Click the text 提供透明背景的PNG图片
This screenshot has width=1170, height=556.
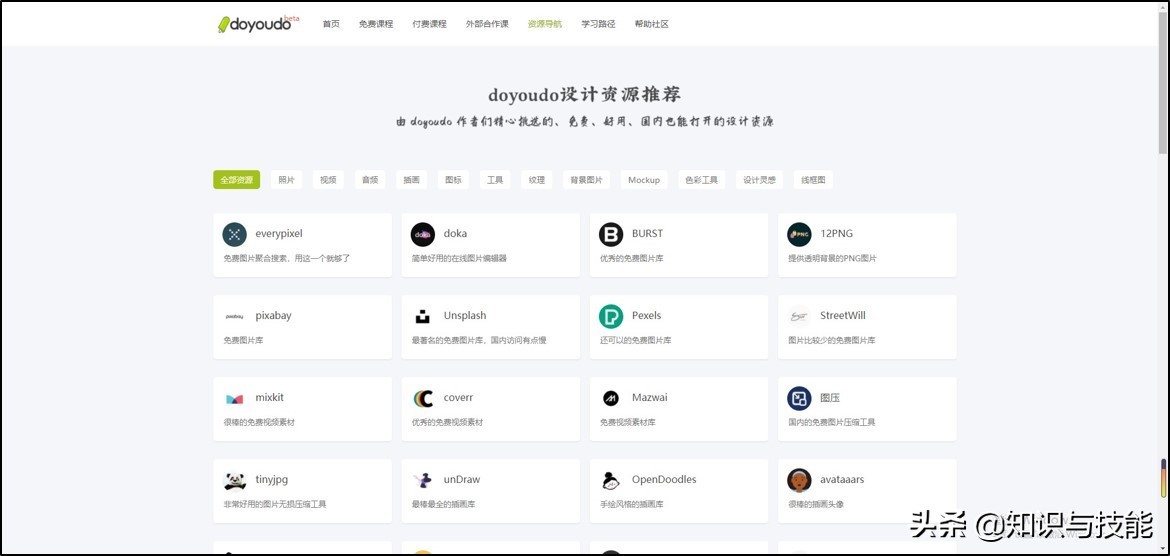click(x=833, y=258)
